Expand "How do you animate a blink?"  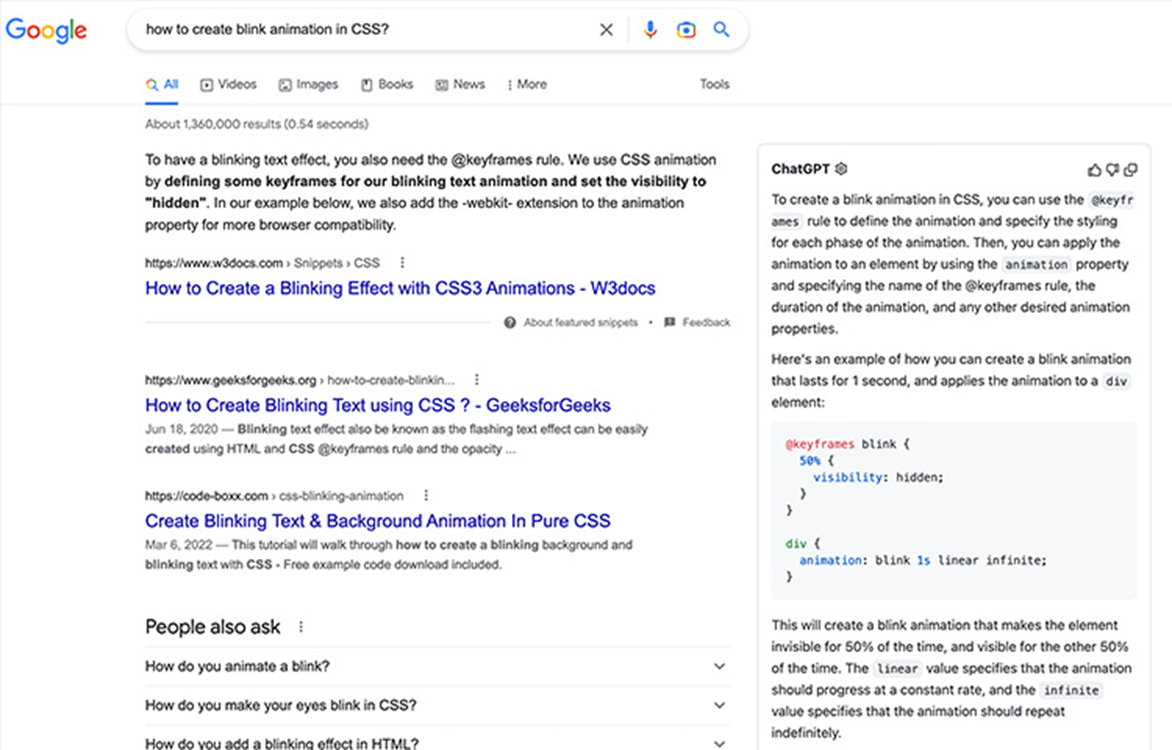point(437,666)
